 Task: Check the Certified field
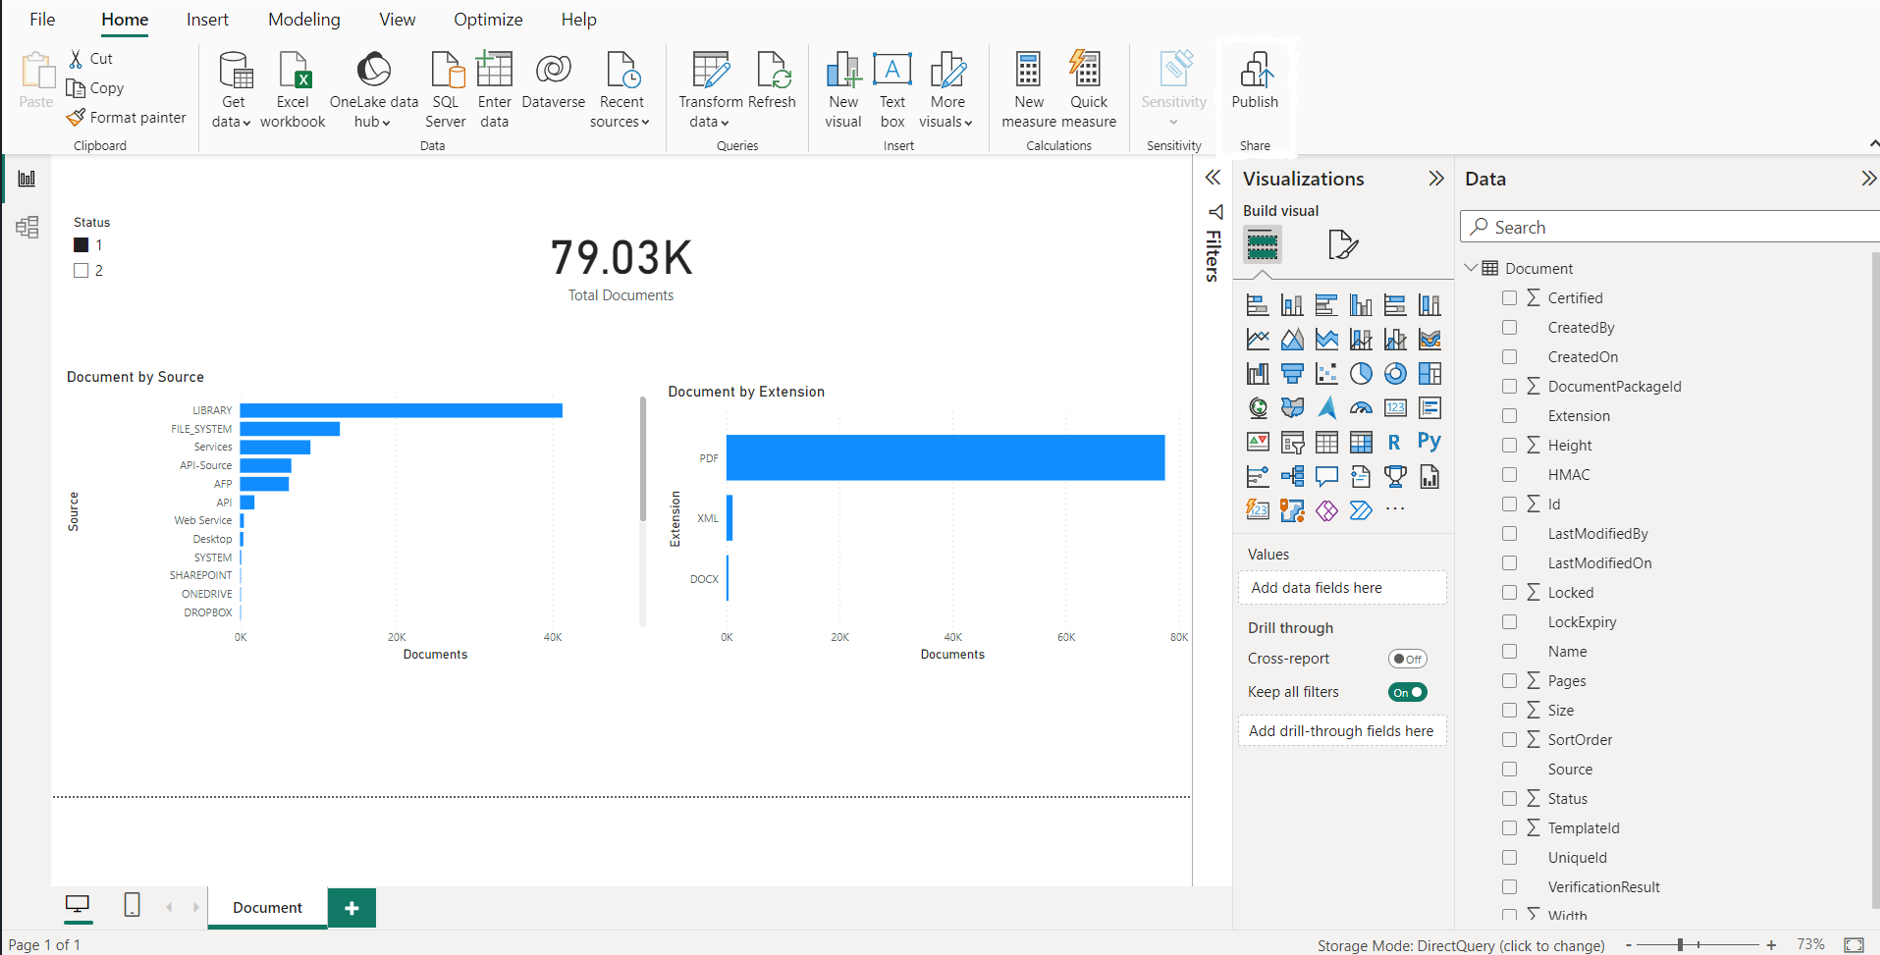click(x=1509, y=298)
